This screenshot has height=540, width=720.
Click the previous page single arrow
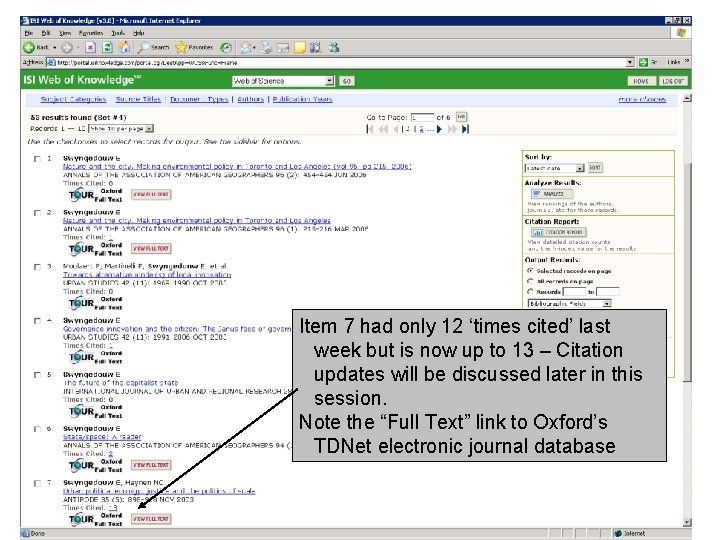click(396, 129)
